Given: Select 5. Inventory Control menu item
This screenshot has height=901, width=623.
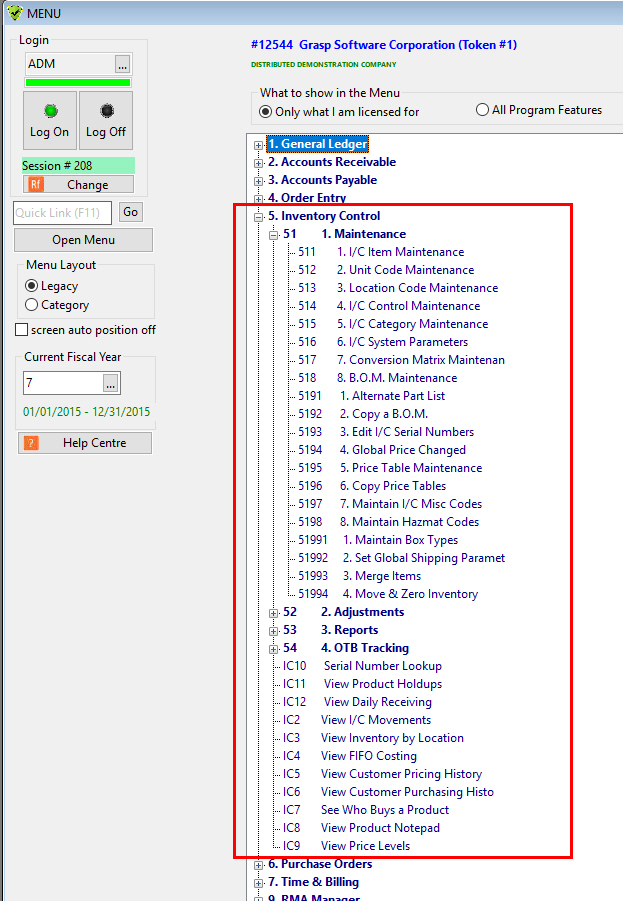Looking at the screenshot, I should pyautogui.click(x=324, y=216).
